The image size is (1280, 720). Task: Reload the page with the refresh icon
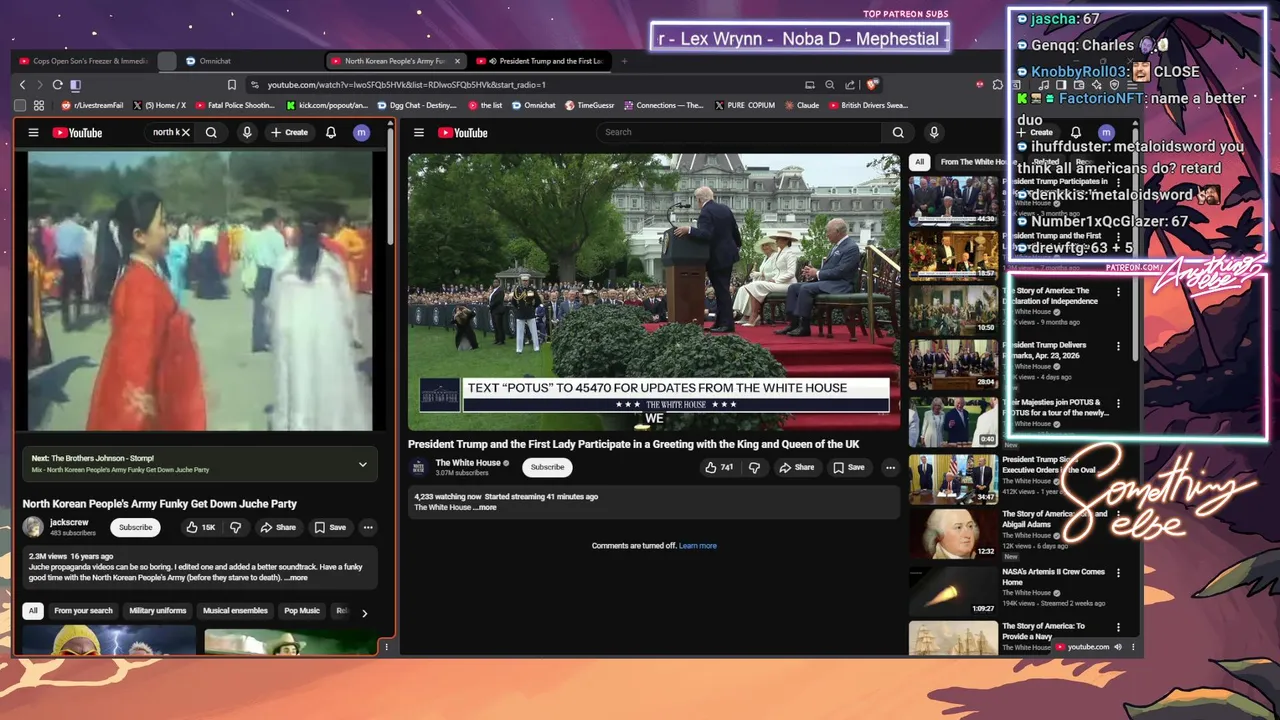click(58, 85)
